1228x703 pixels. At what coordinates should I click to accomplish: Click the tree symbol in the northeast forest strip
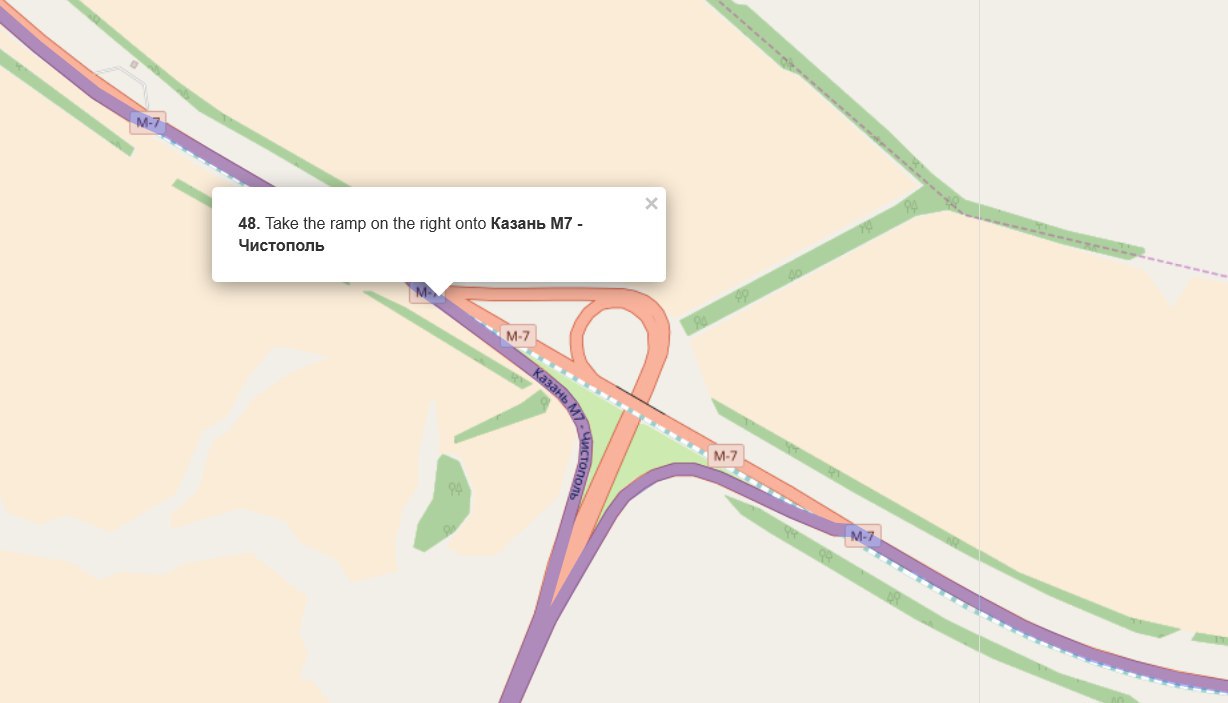click(911, 207)
